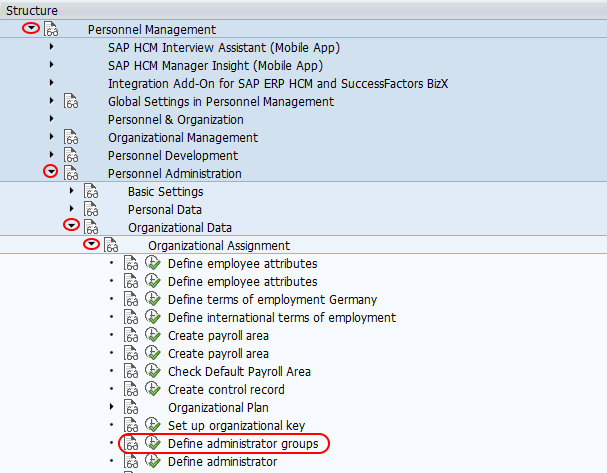Screen dimensions: 607x473
Task: Select Create control record text
Action: coord(226,390)
